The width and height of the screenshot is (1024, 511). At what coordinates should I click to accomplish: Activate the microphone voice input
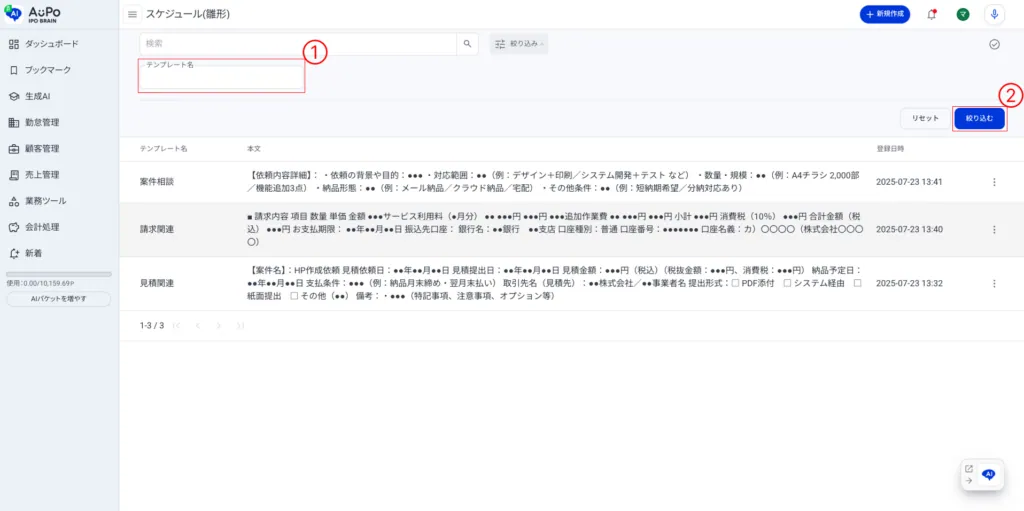994,14
